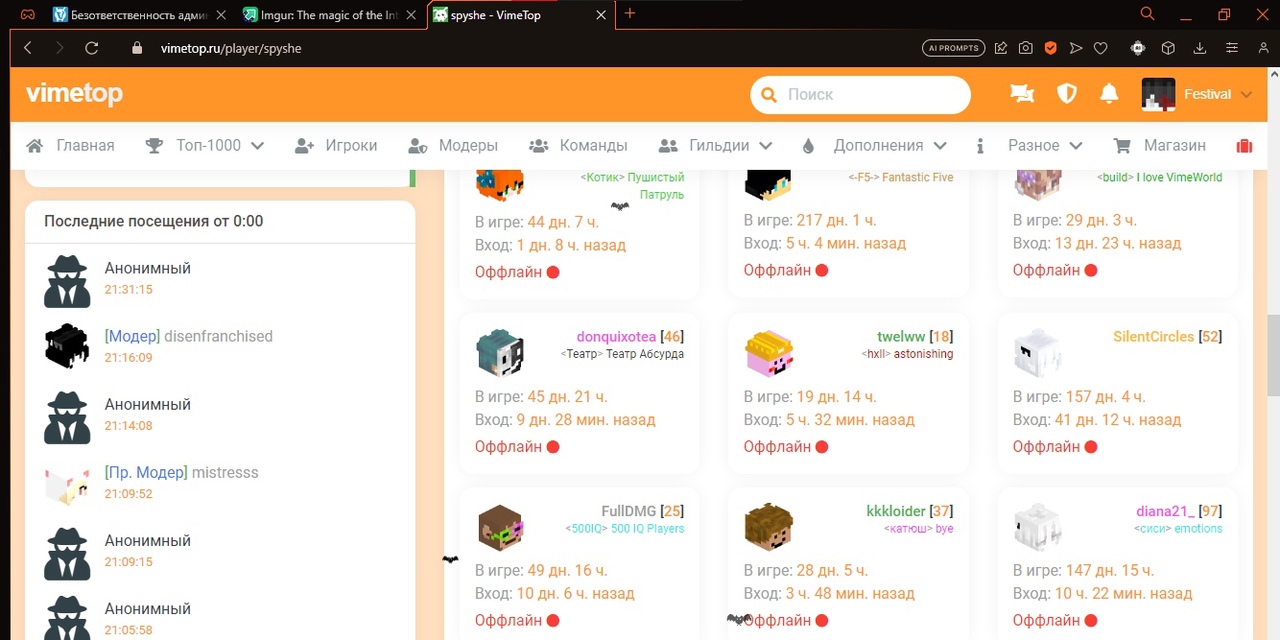This screenshot has width=1280, height=640.
Task: Click the orange ad-blocker shield icon
Action: pos(1050,48)
